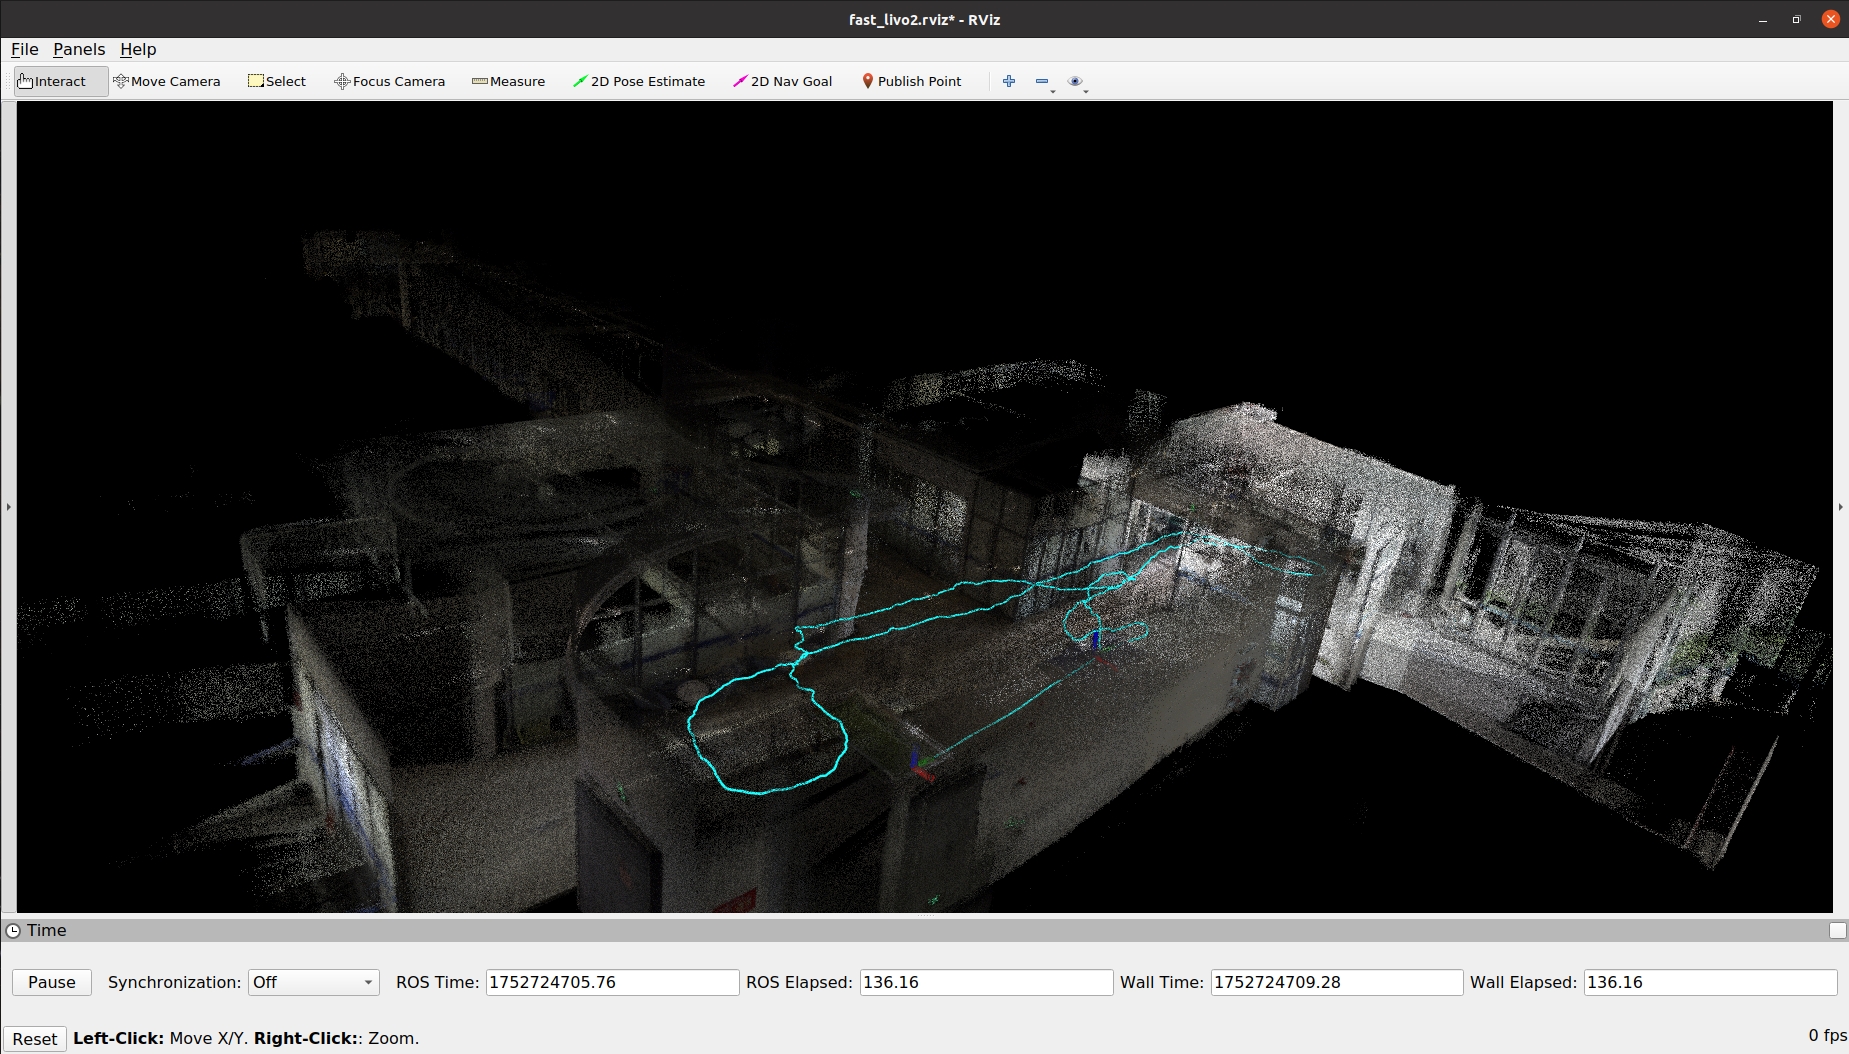Open the minus remove-tool dropdown
Image resolution: width=1849 pixels, height=1054 pixels.
click(x=1044, y=82)
